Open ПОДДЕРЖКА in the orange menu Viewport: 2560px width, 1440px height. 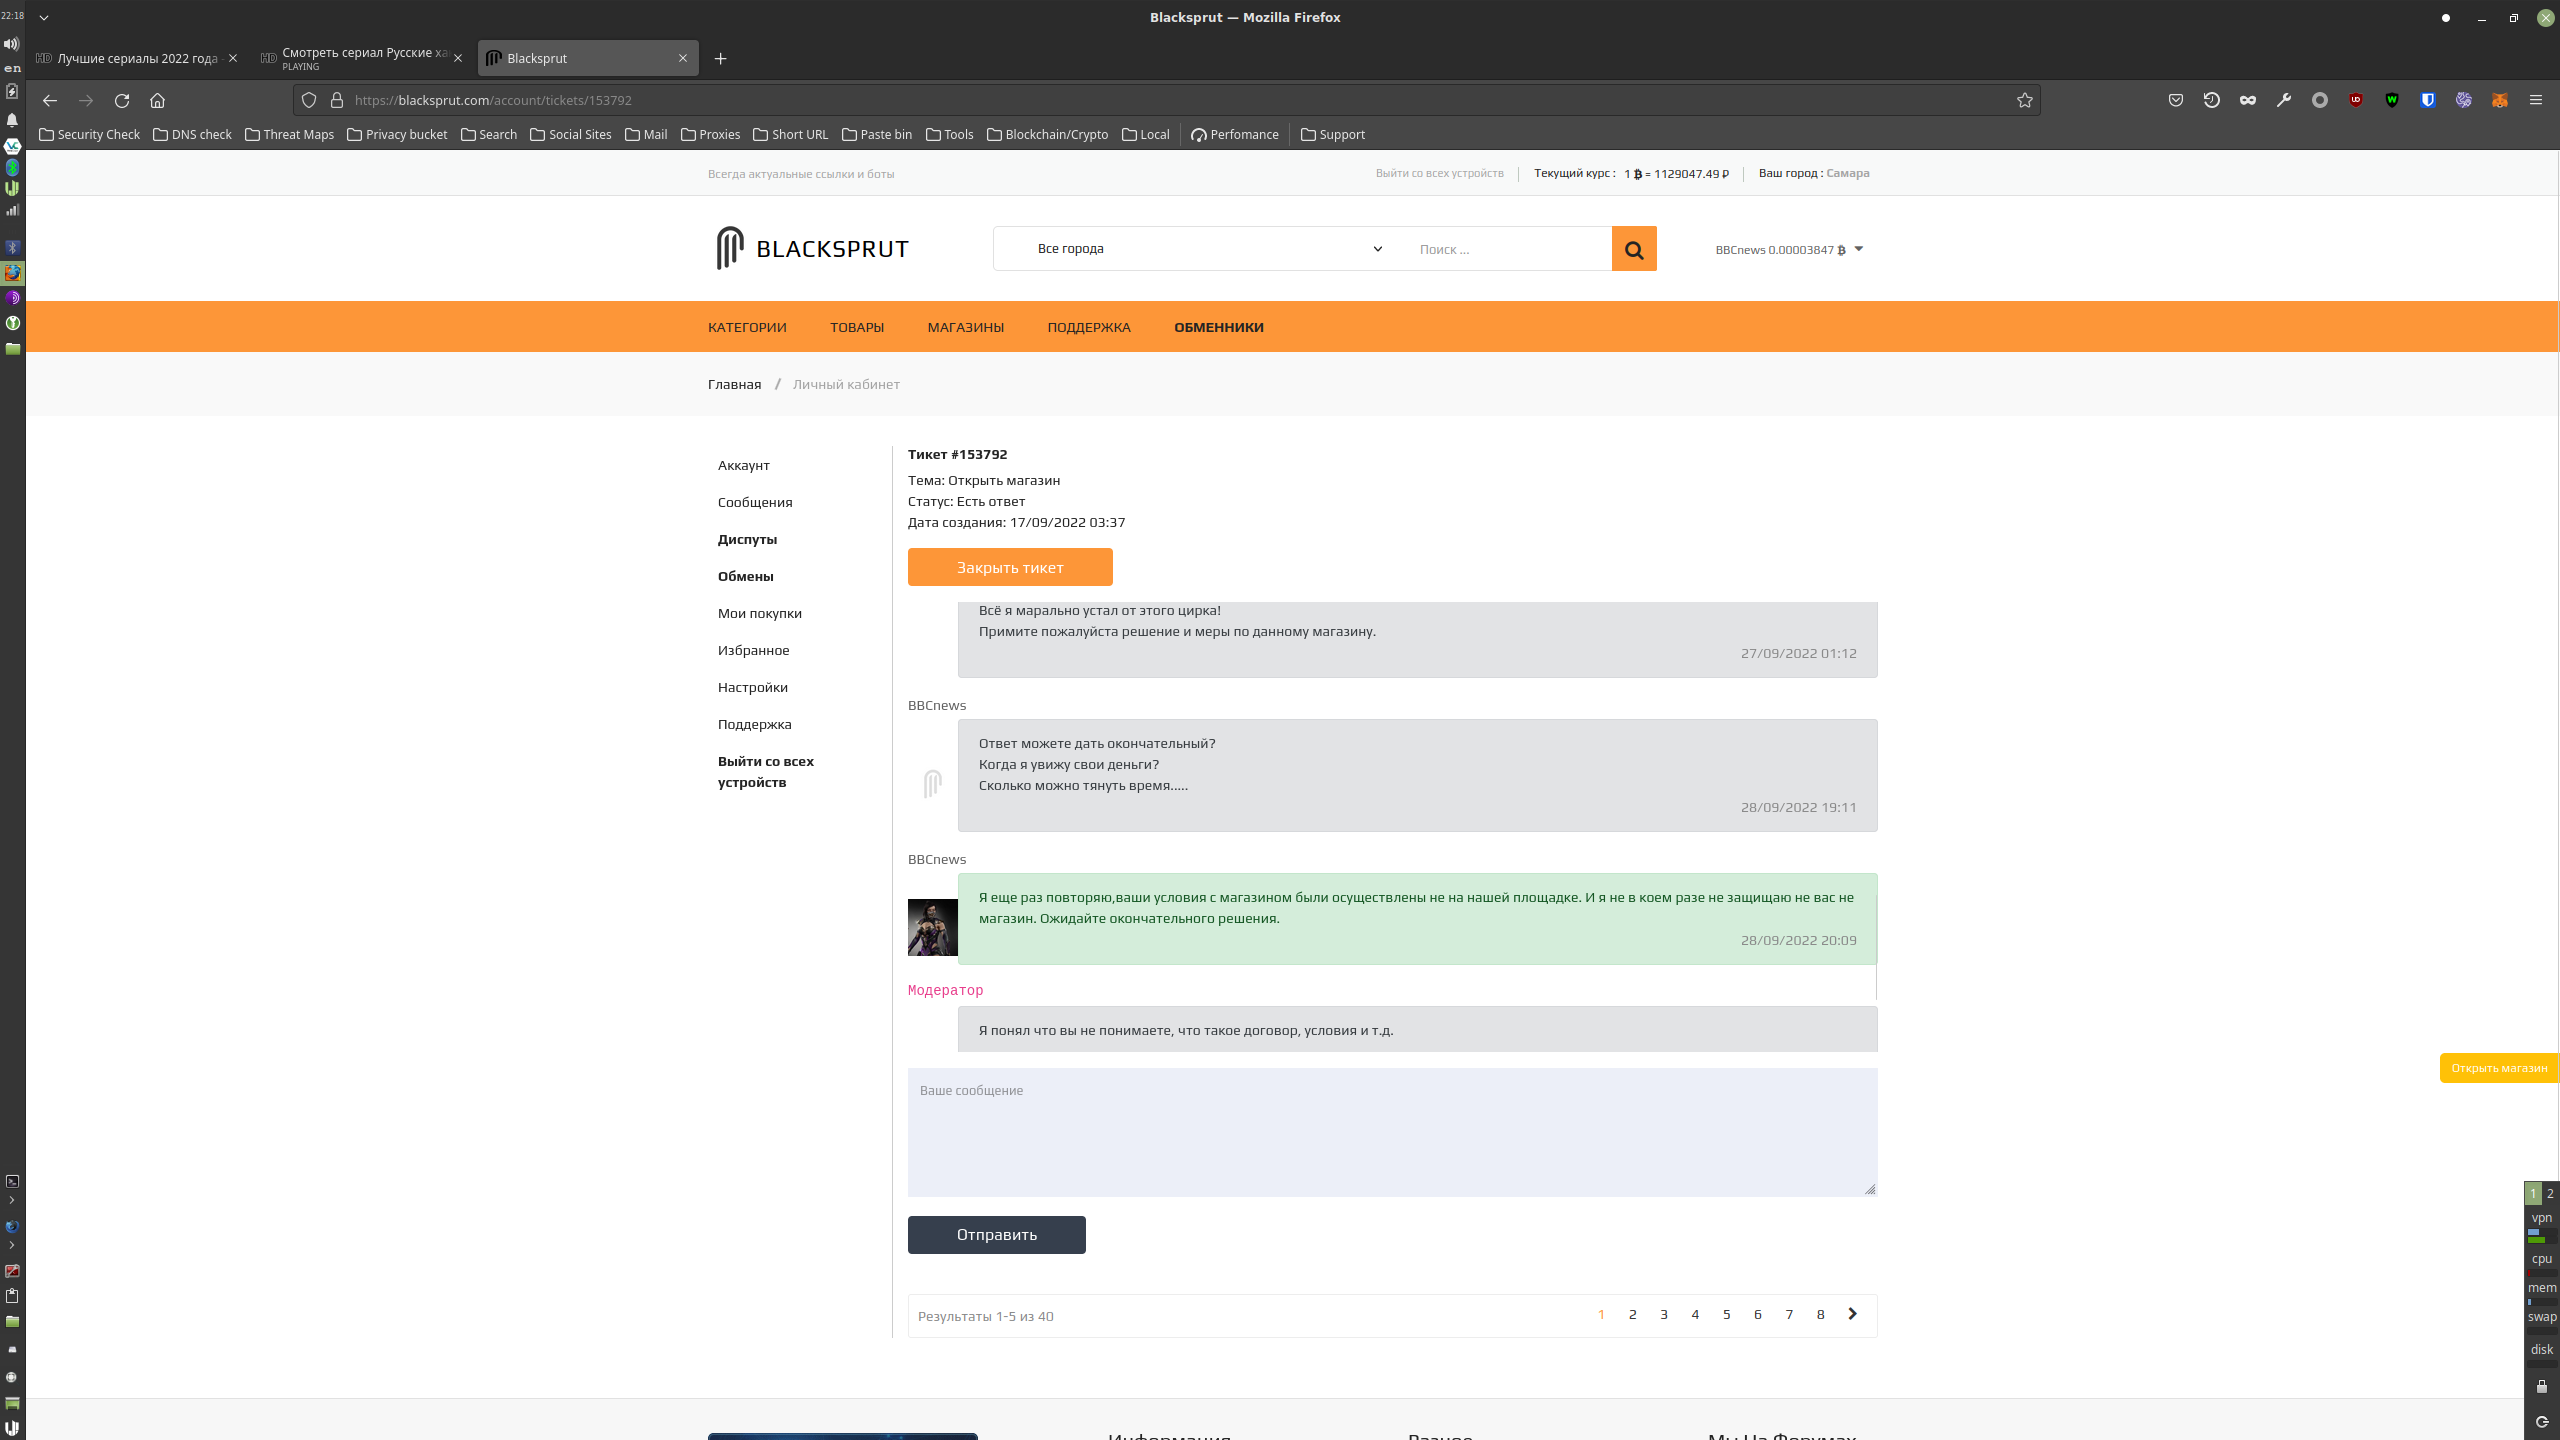[x=1089, y=327]
